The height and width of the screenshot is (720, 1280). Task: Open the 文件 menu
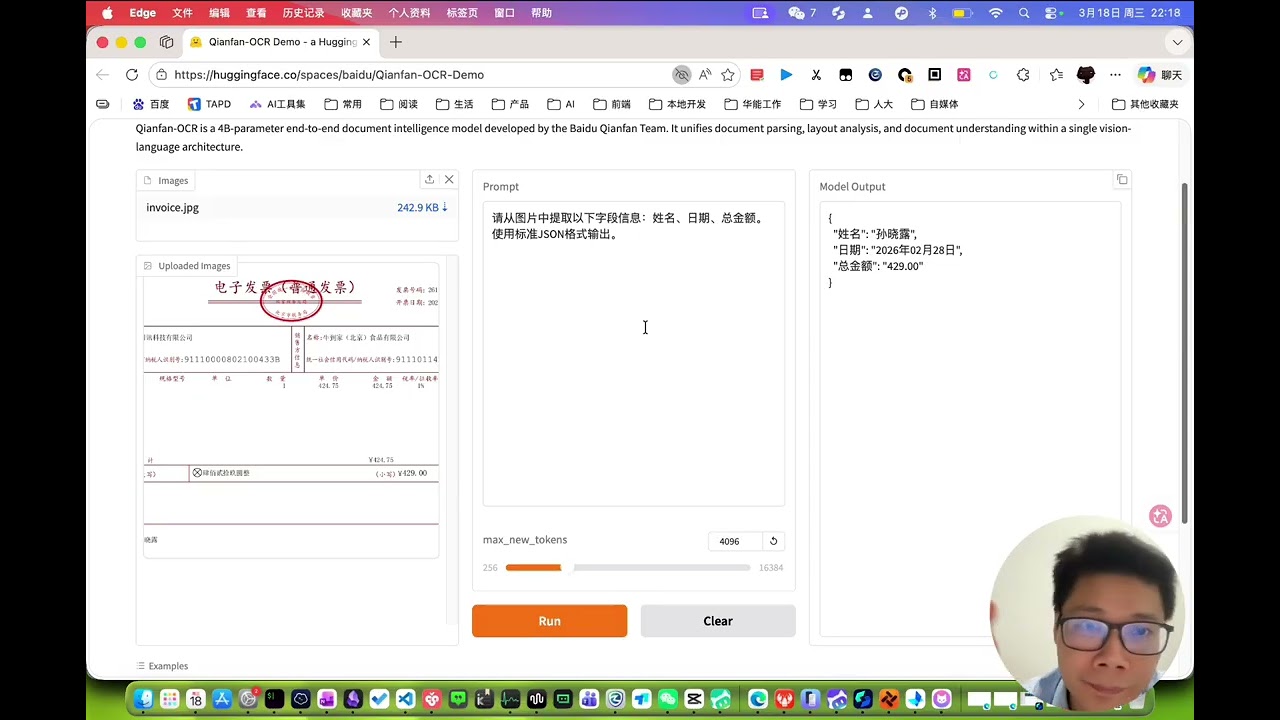[x=182, y=13]
